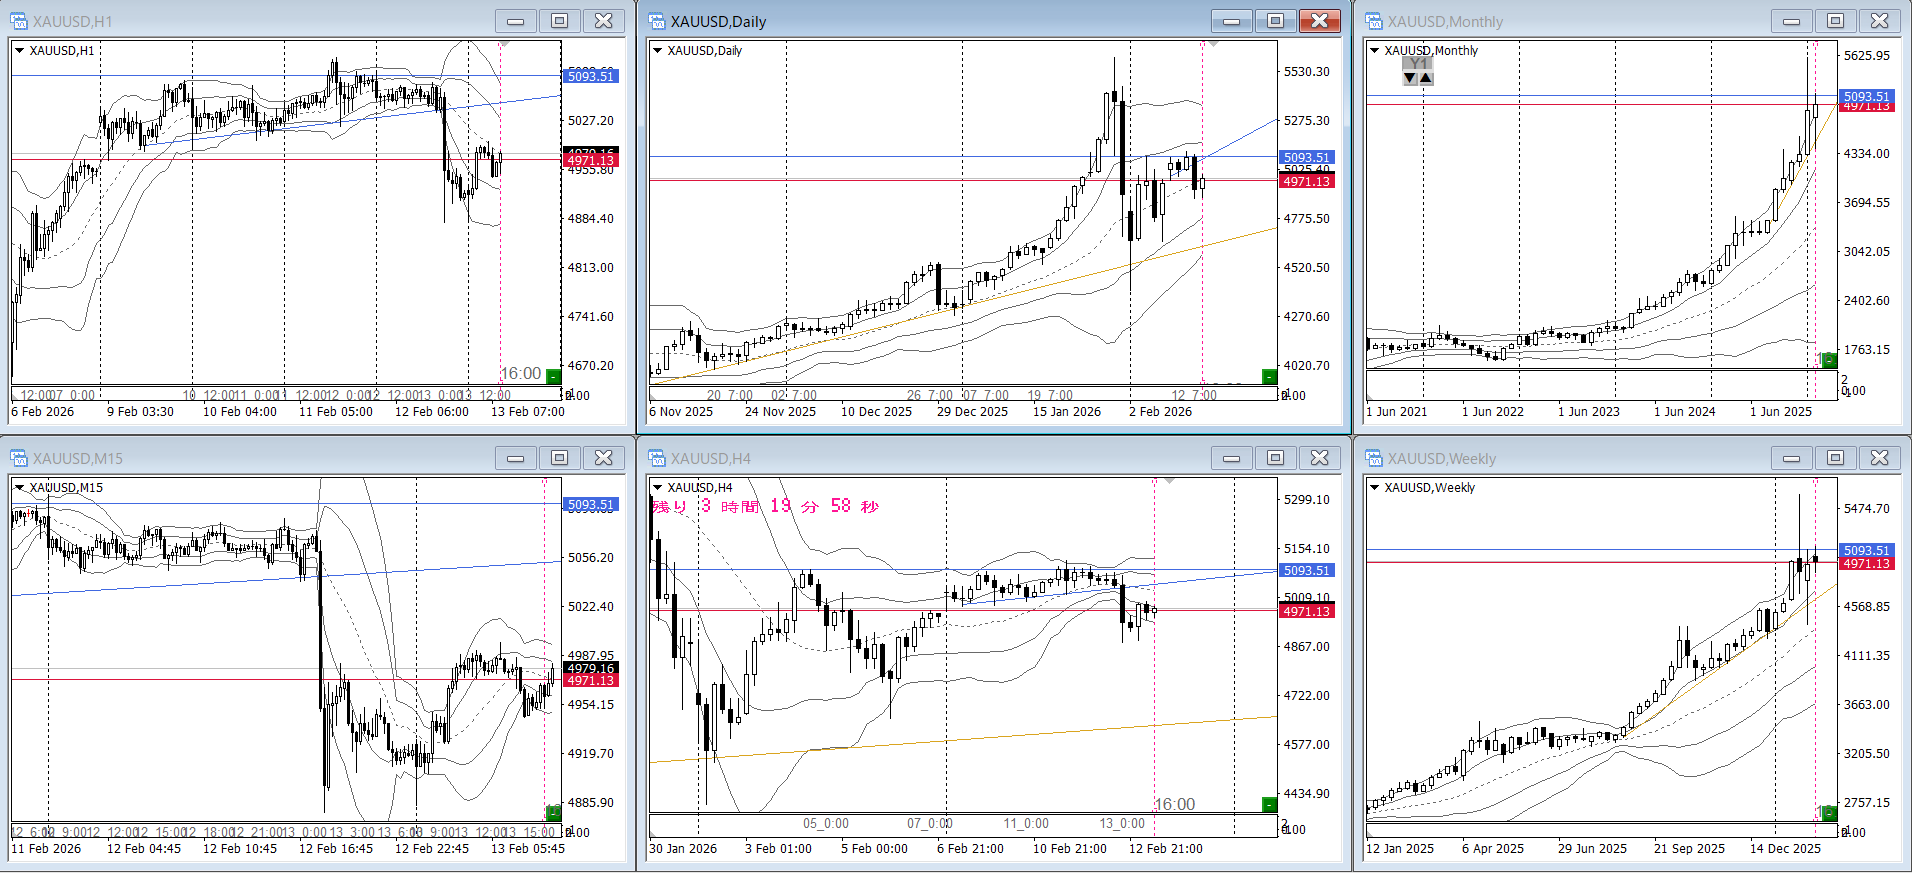
Task: Maximize the XAUUSD,H4 chart window
Action: pos(1275,458)
